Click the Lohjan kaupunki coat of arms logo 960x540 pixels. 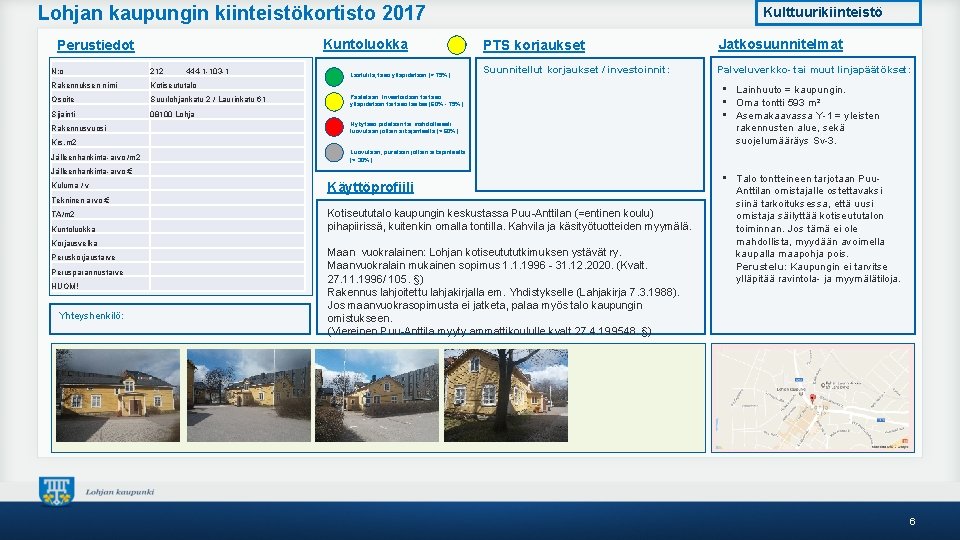point(57,491)
